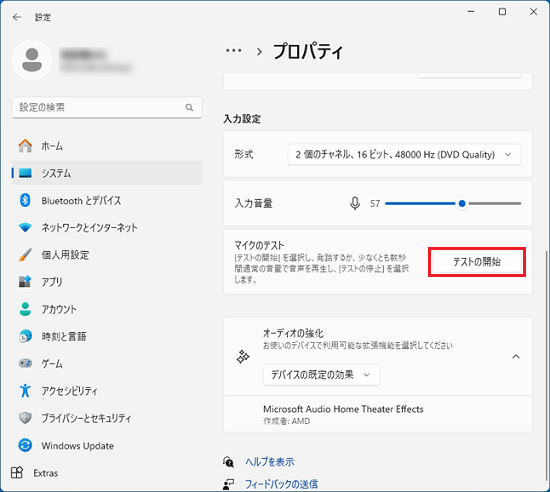Click the Extras icon in the sidebar

click(x=17, y=473)
